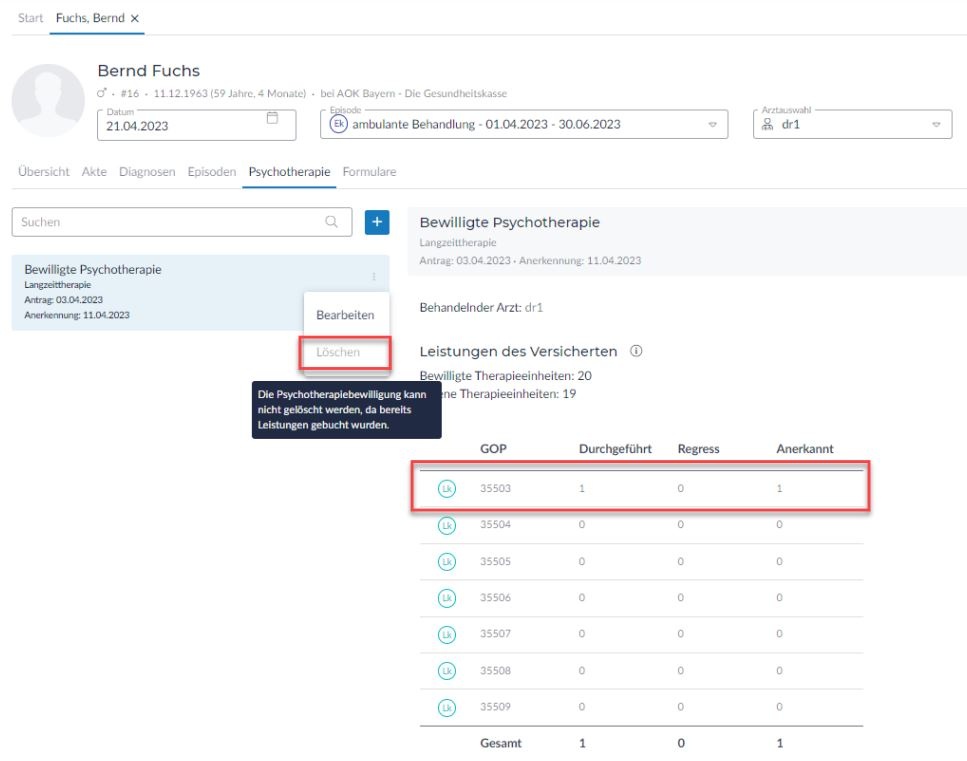Click the Lk icon for GOP 35507
The image size is (967, 761).
[445, 634]
